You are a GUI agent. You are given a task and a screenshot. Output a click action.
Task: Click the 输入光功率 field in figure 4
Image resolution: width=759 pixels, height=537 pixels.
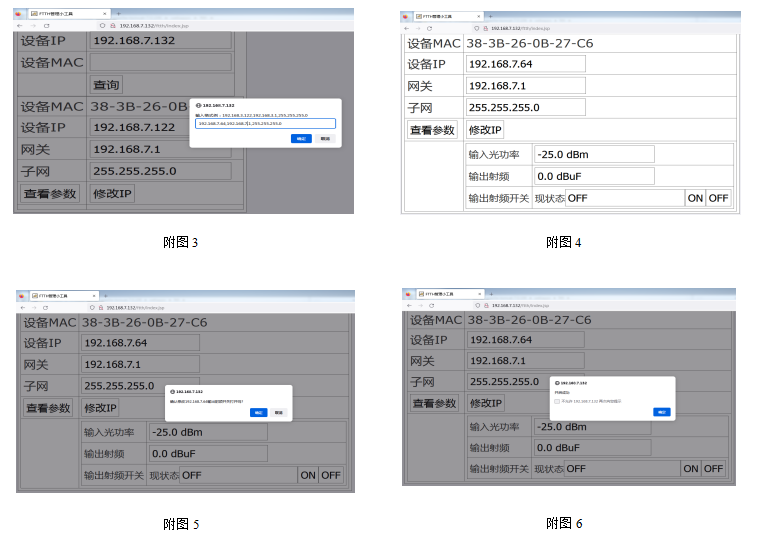click(x=594, y=154)
